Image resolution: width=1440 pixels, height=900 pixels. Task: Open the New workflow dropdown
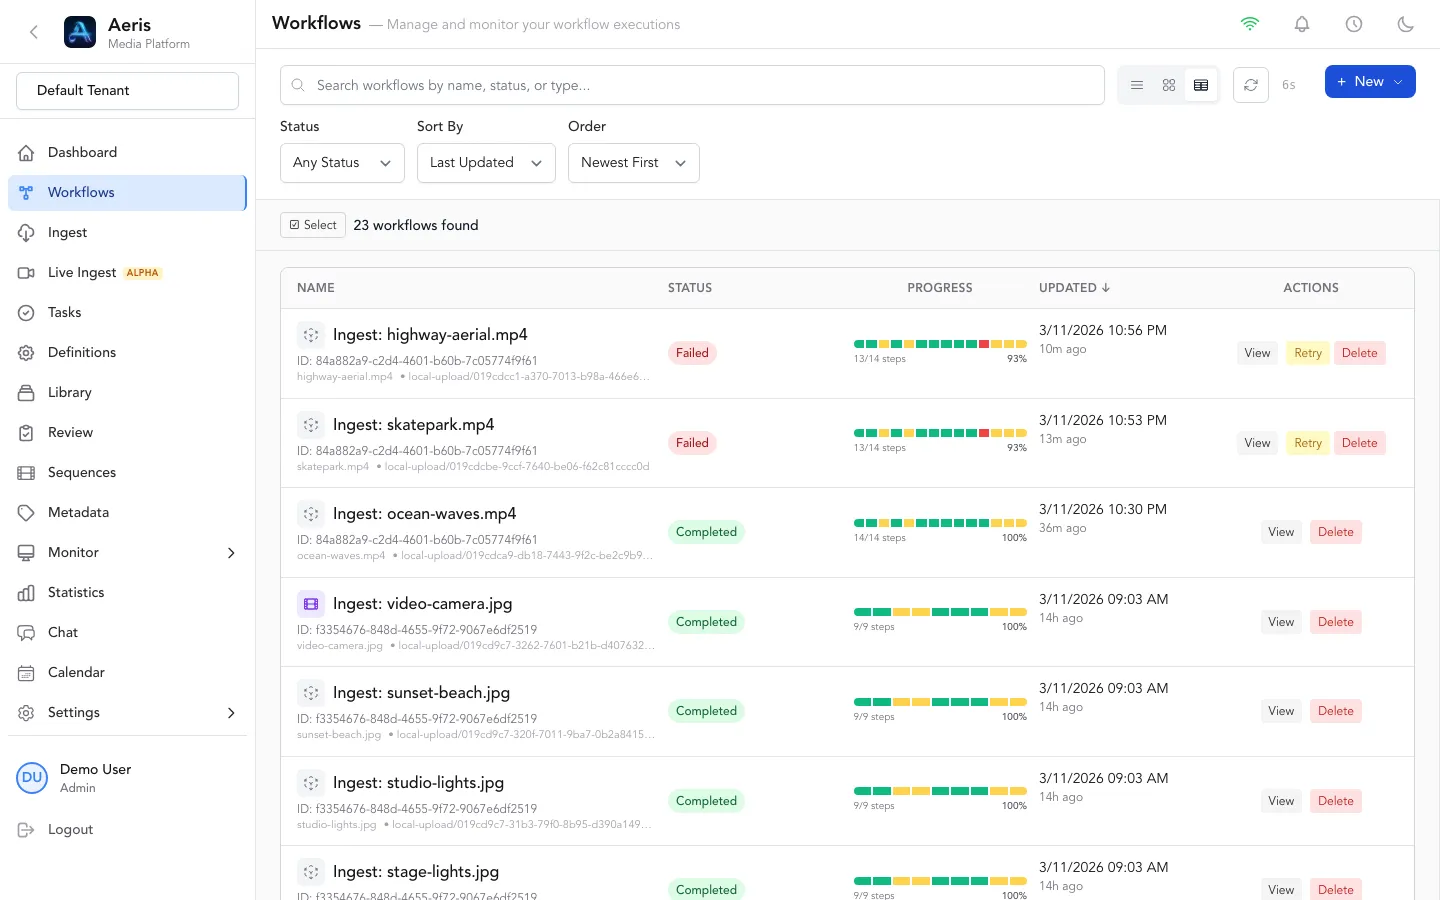[1370, 82]
